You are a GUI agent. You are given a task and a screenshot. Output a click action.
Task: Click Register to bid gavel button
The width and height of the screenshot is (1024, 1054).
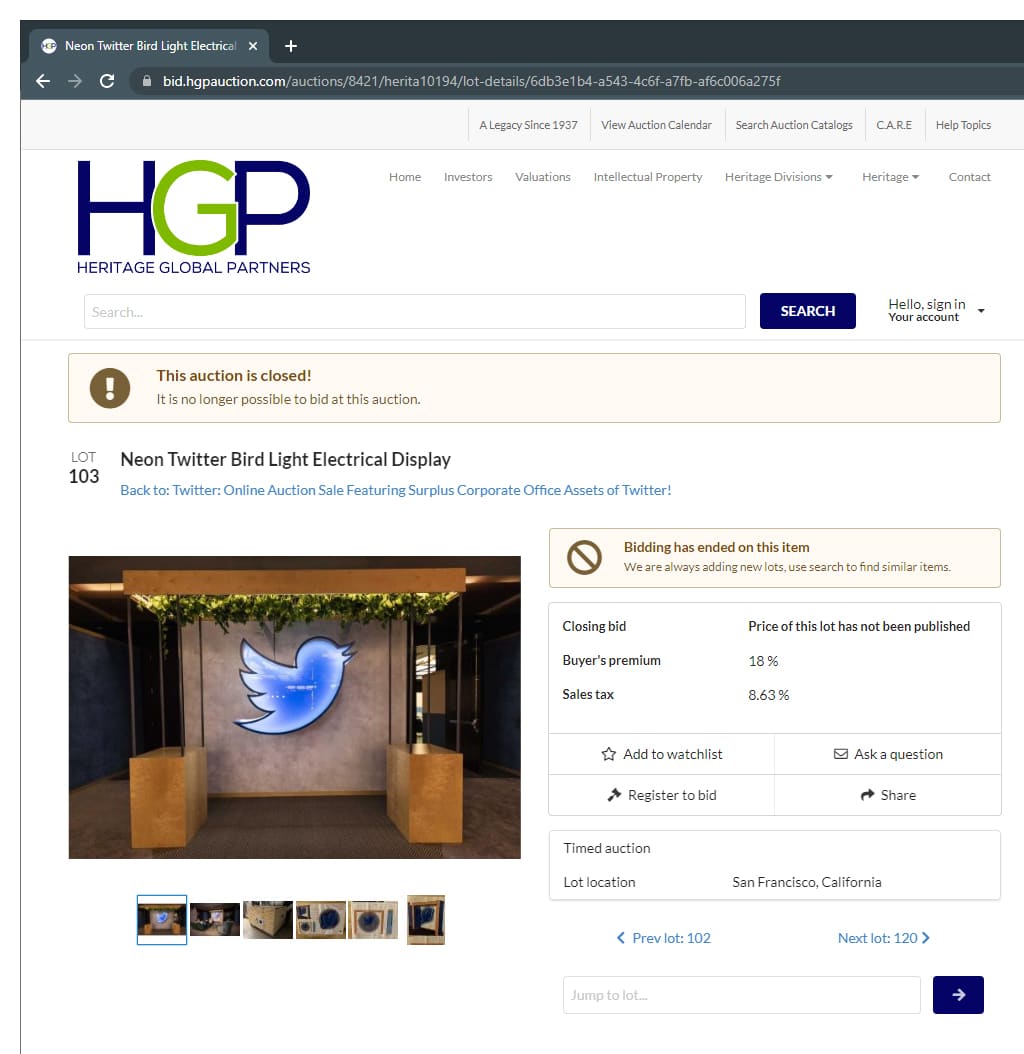tap(662, 795)
